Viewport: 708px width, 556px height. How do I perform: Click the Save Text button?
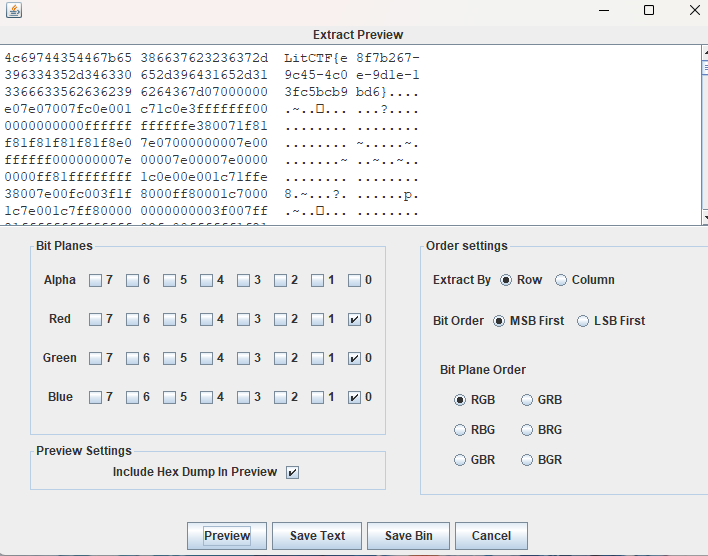click(x=317, y=536)
